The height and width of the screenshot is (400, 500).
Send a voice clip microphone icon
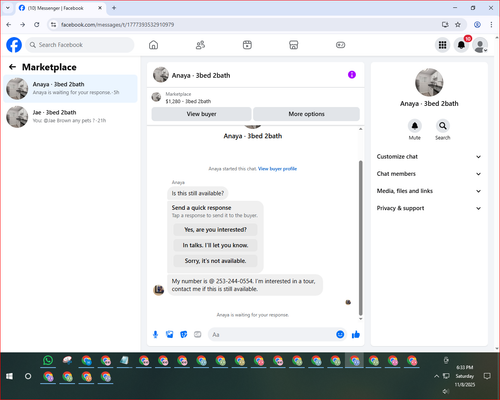(x=155, y=334)
